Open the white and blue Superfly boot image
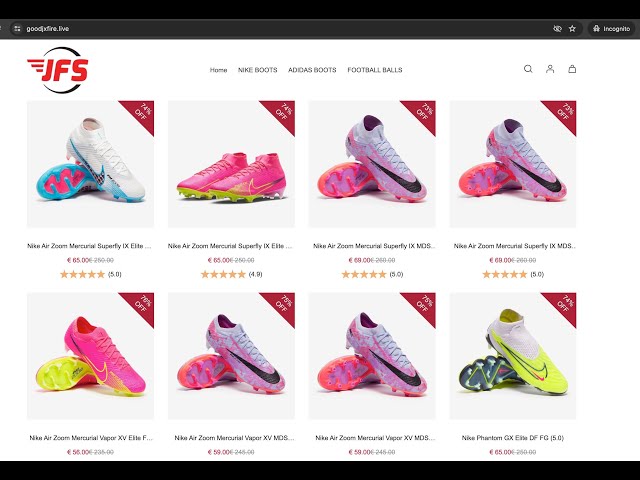This screenshot has height=480, width=640. (x=91, y=164)
